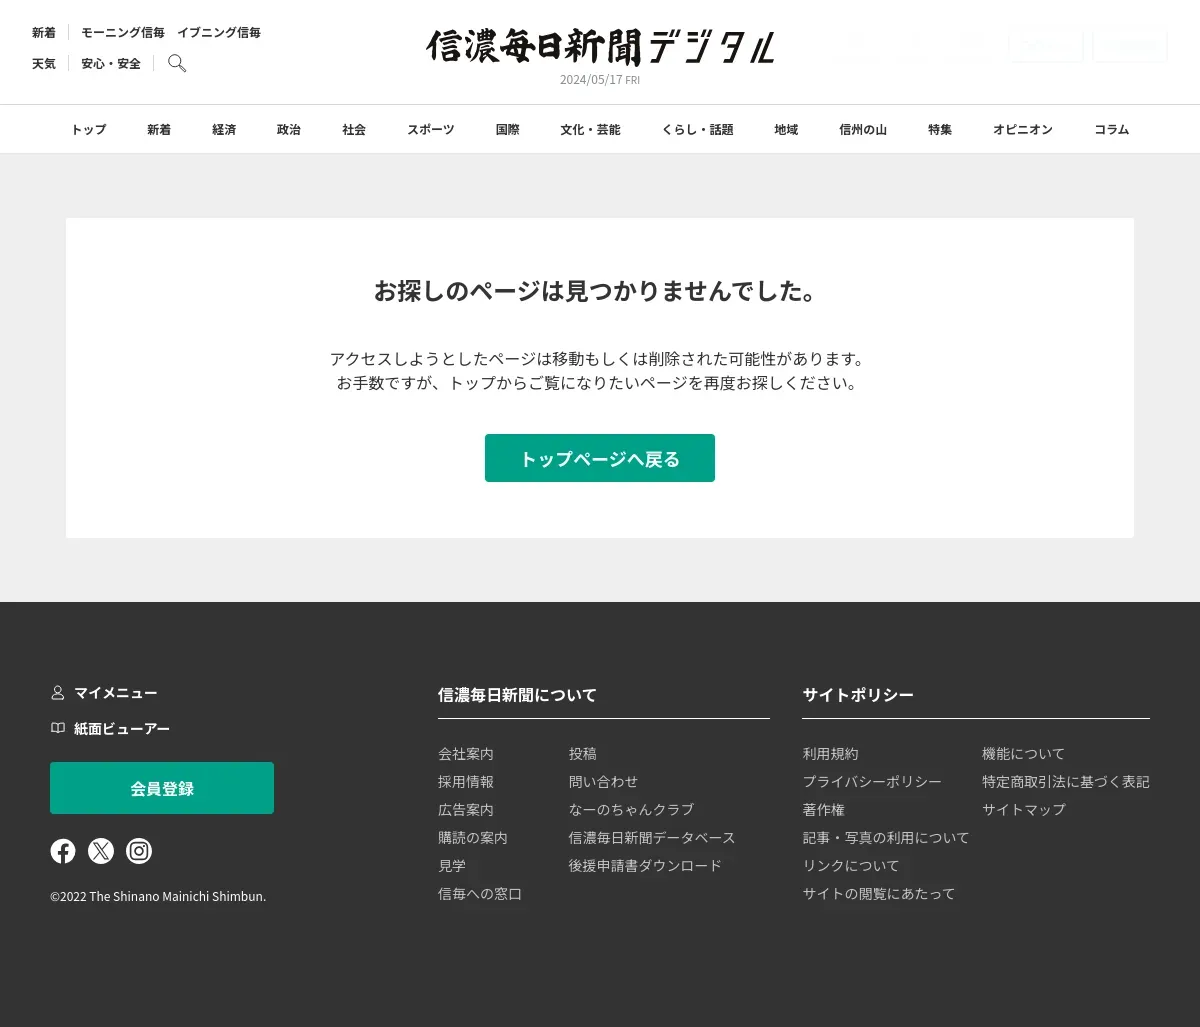Image resolution: width=1200 pixels, height=1027 pixels.
Task: Open 安心・安全 link
Action: pos(111,64)
